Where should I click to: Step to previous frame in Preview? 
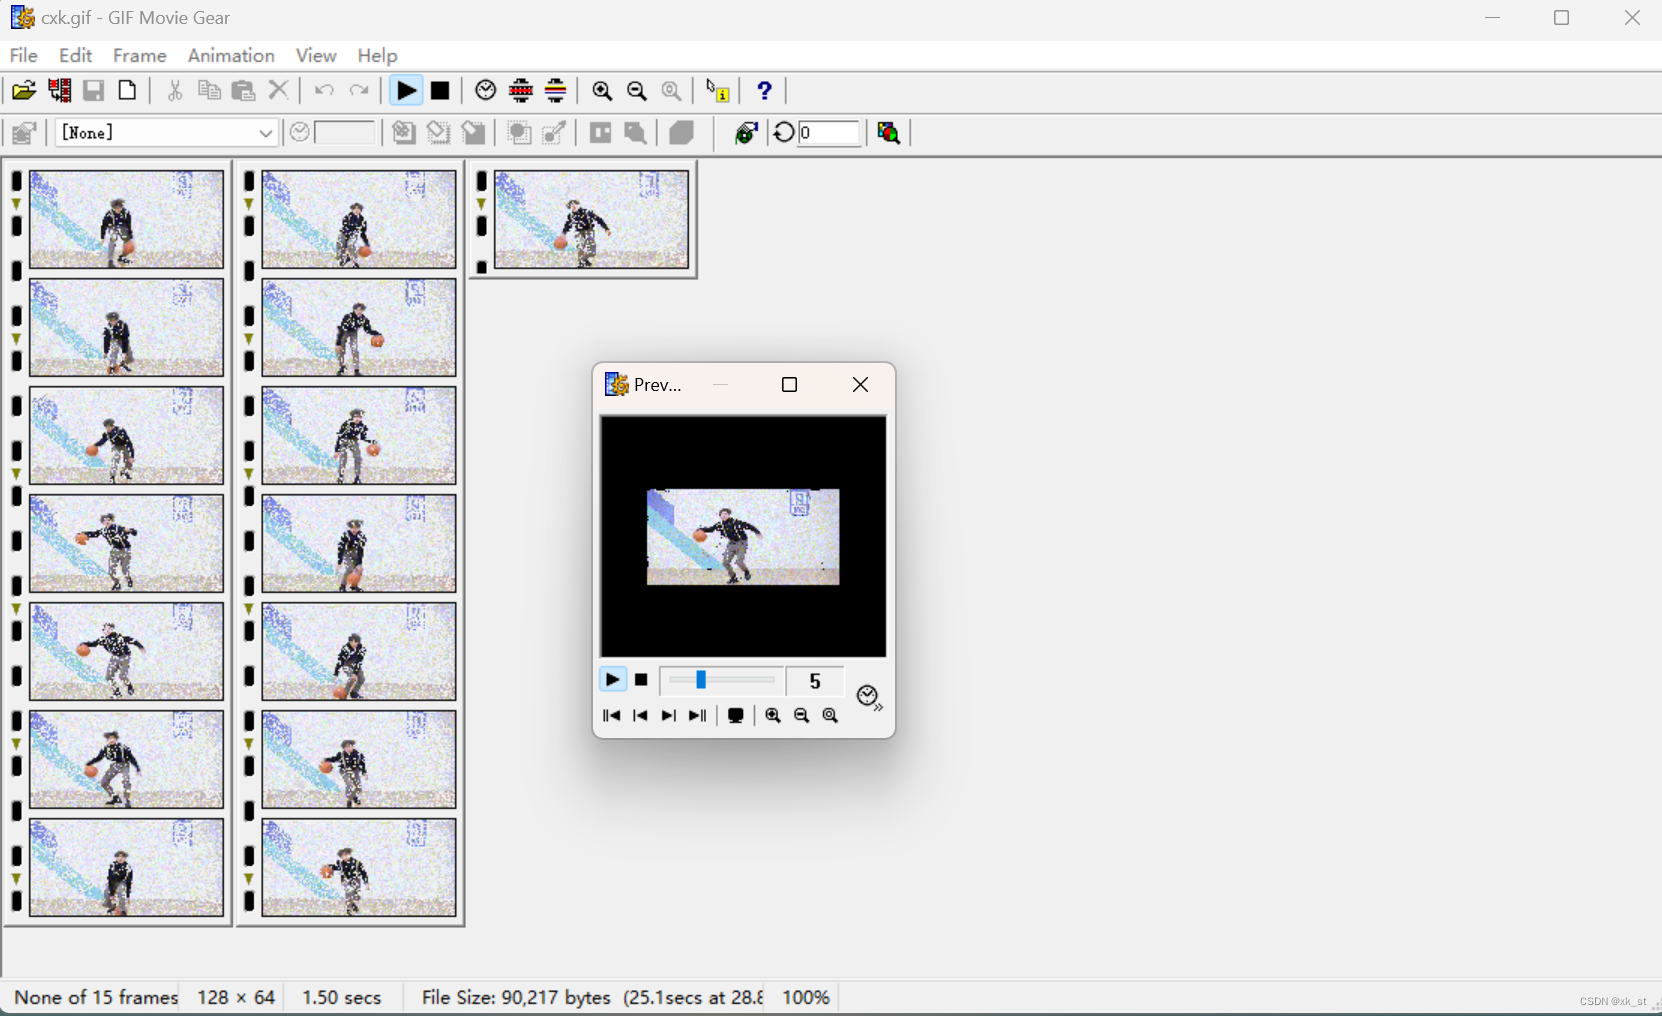tap(640, 716)
